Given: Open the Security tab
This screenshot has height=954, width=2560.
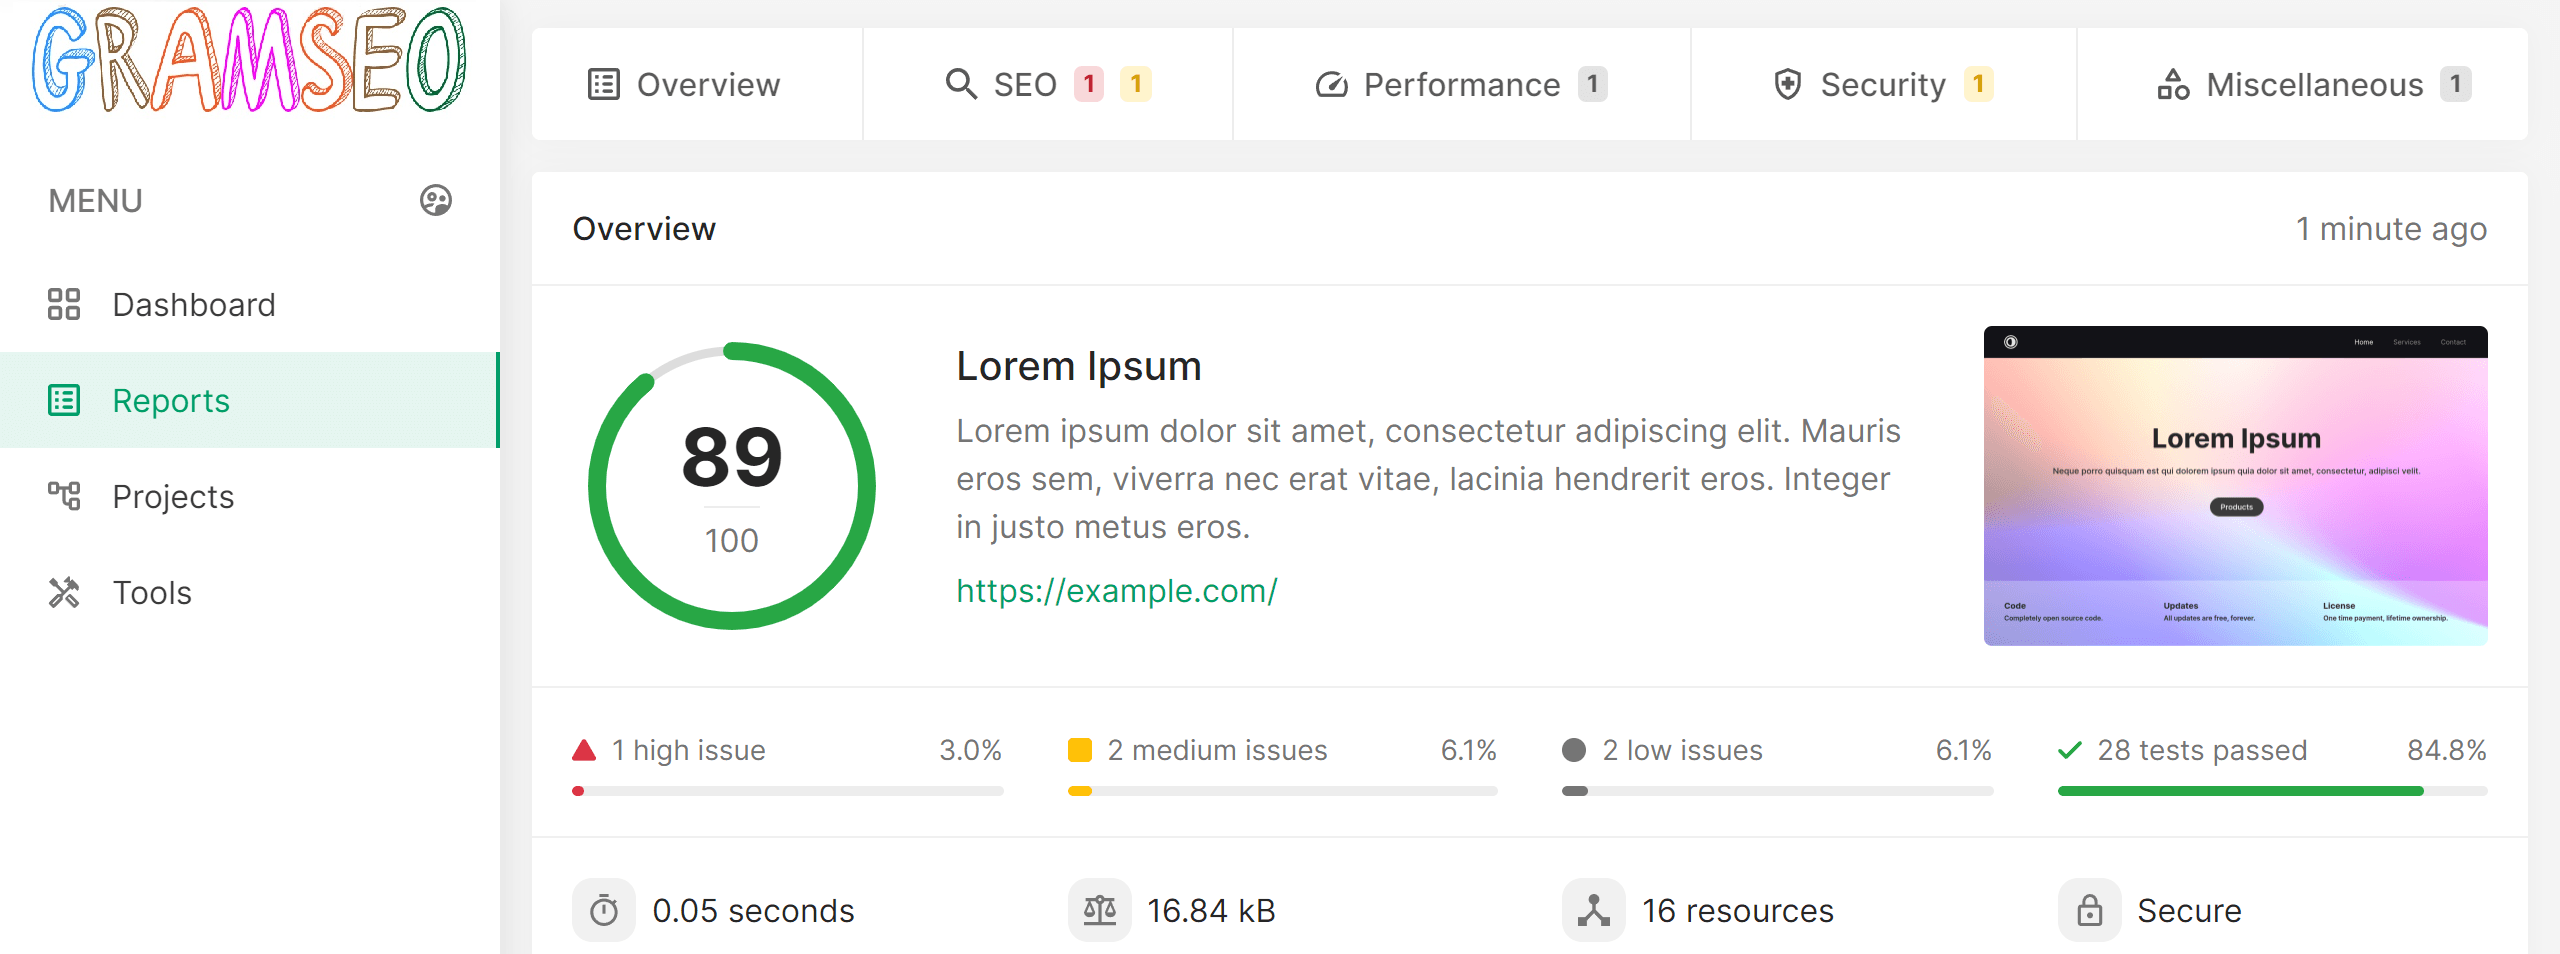Looking at the screenshot, I should tap(1883, 85).
